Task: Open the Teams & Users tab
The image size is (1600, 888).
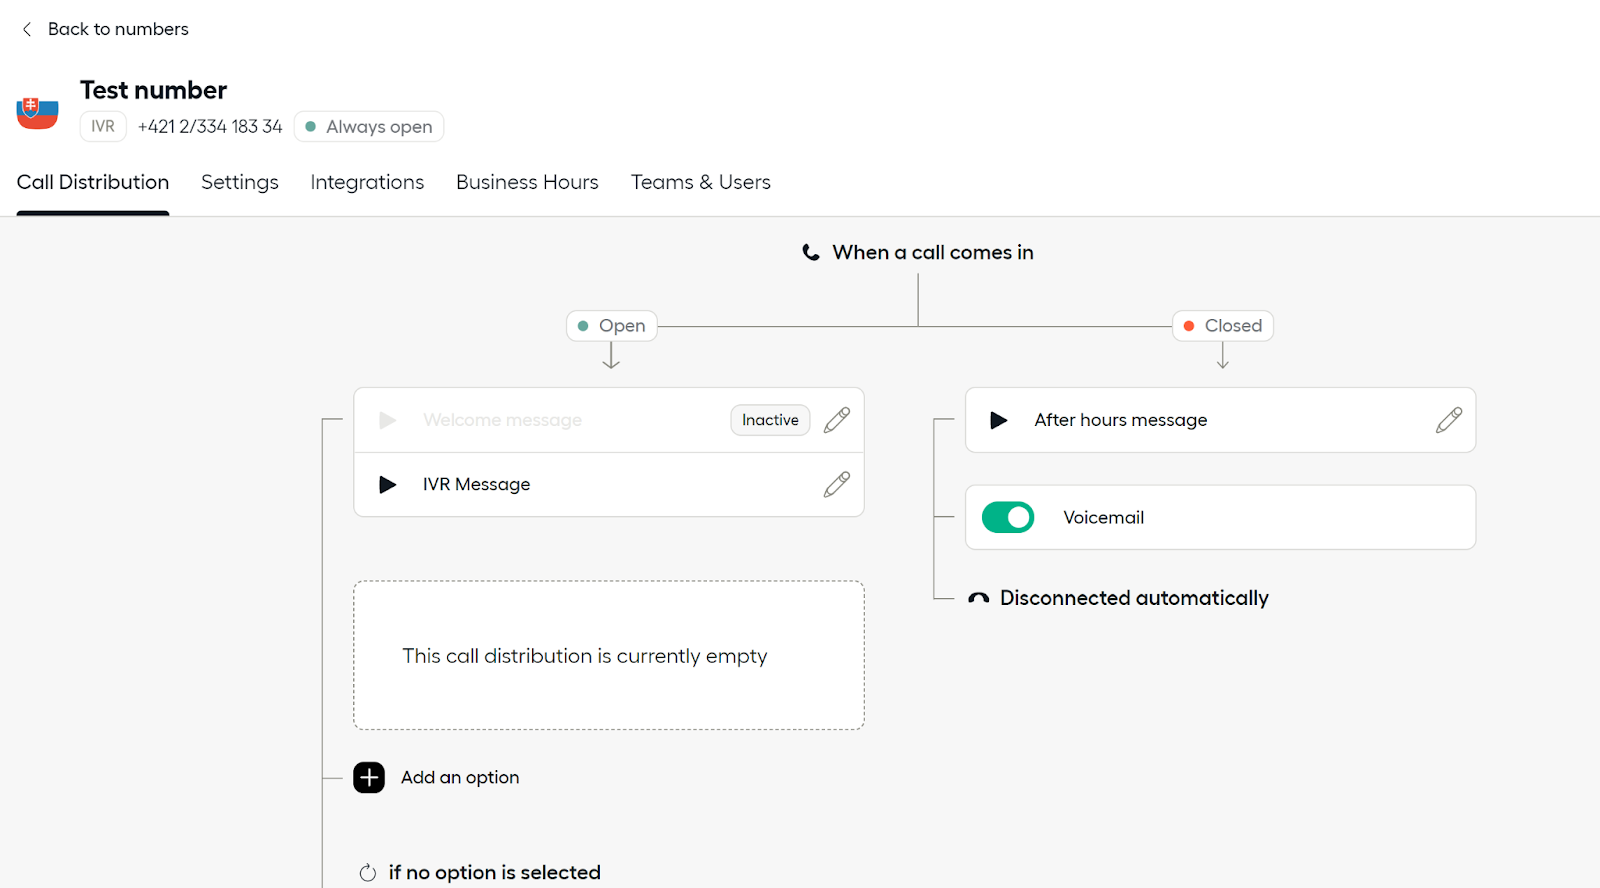Action: coord(700,182)
